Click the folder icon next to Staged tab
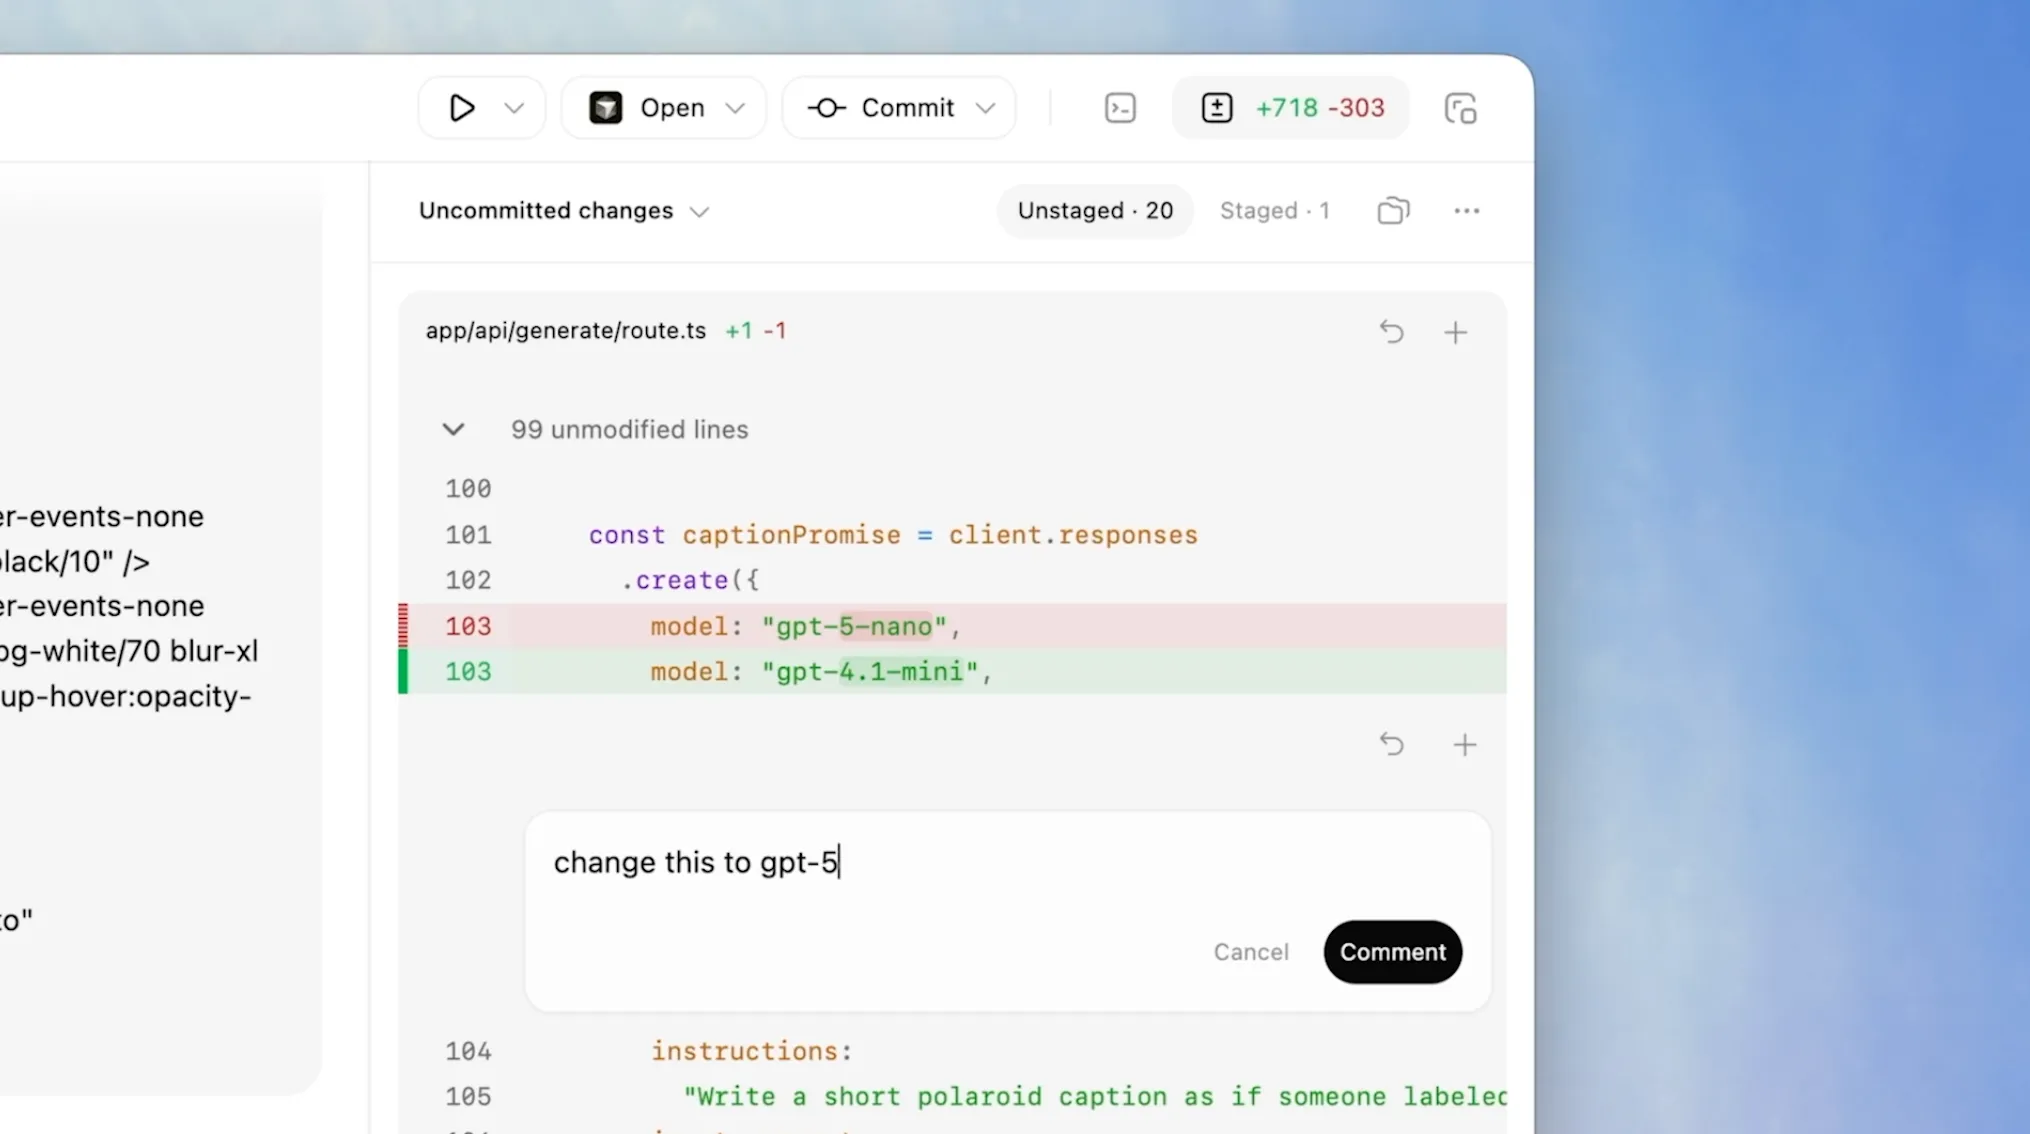 tap(1392, 210)
